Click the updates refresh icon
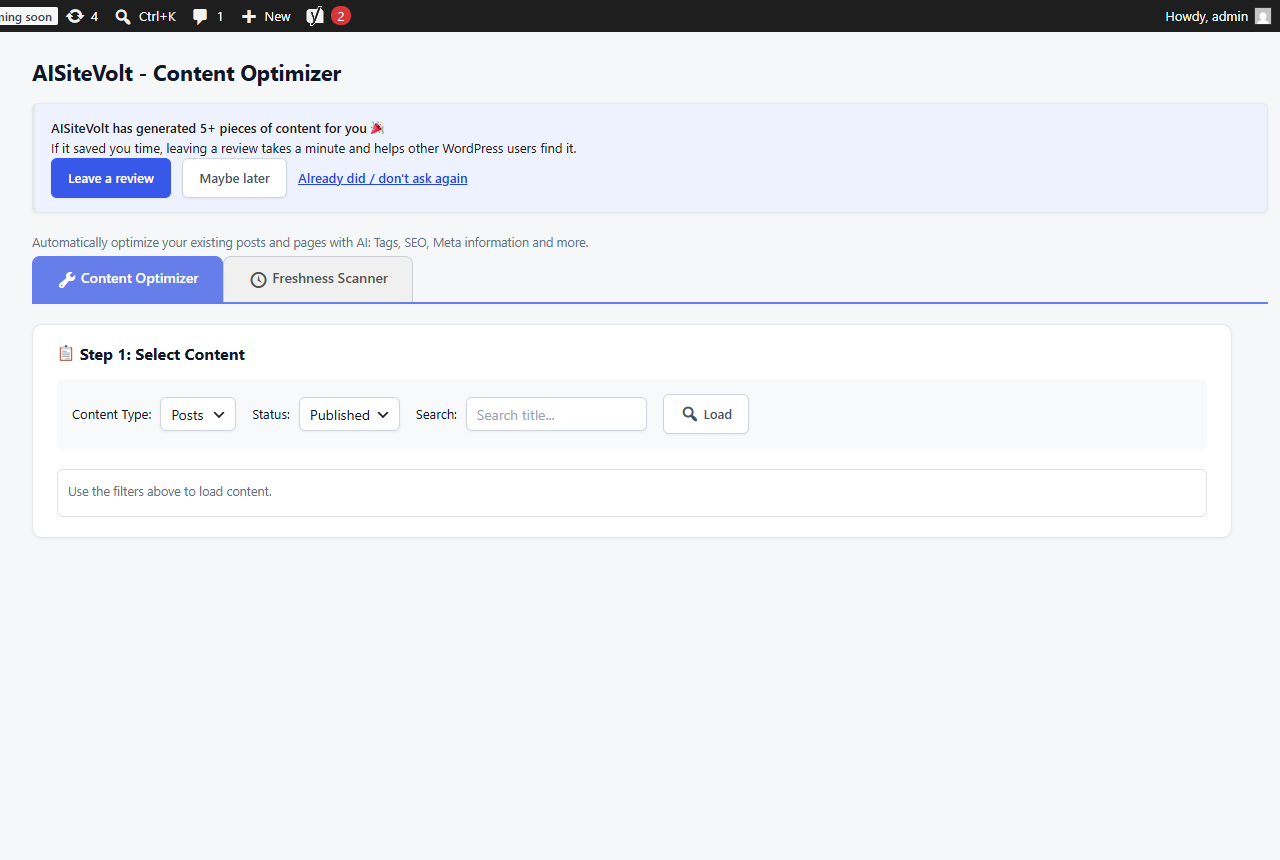The height and width of the screenshot is (860, 1280). click(x=75, y=16)
